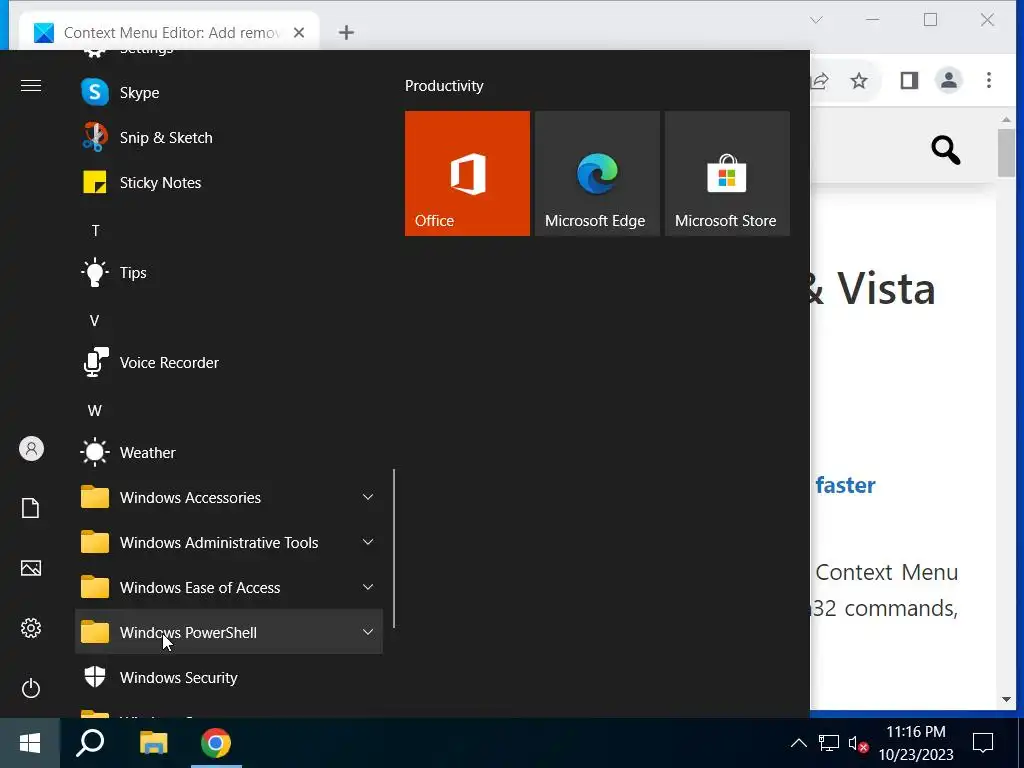The width and height of the screenshot is (1024, 768).
Task: Click the muted volume tray icon
Action: coord(858,743)
